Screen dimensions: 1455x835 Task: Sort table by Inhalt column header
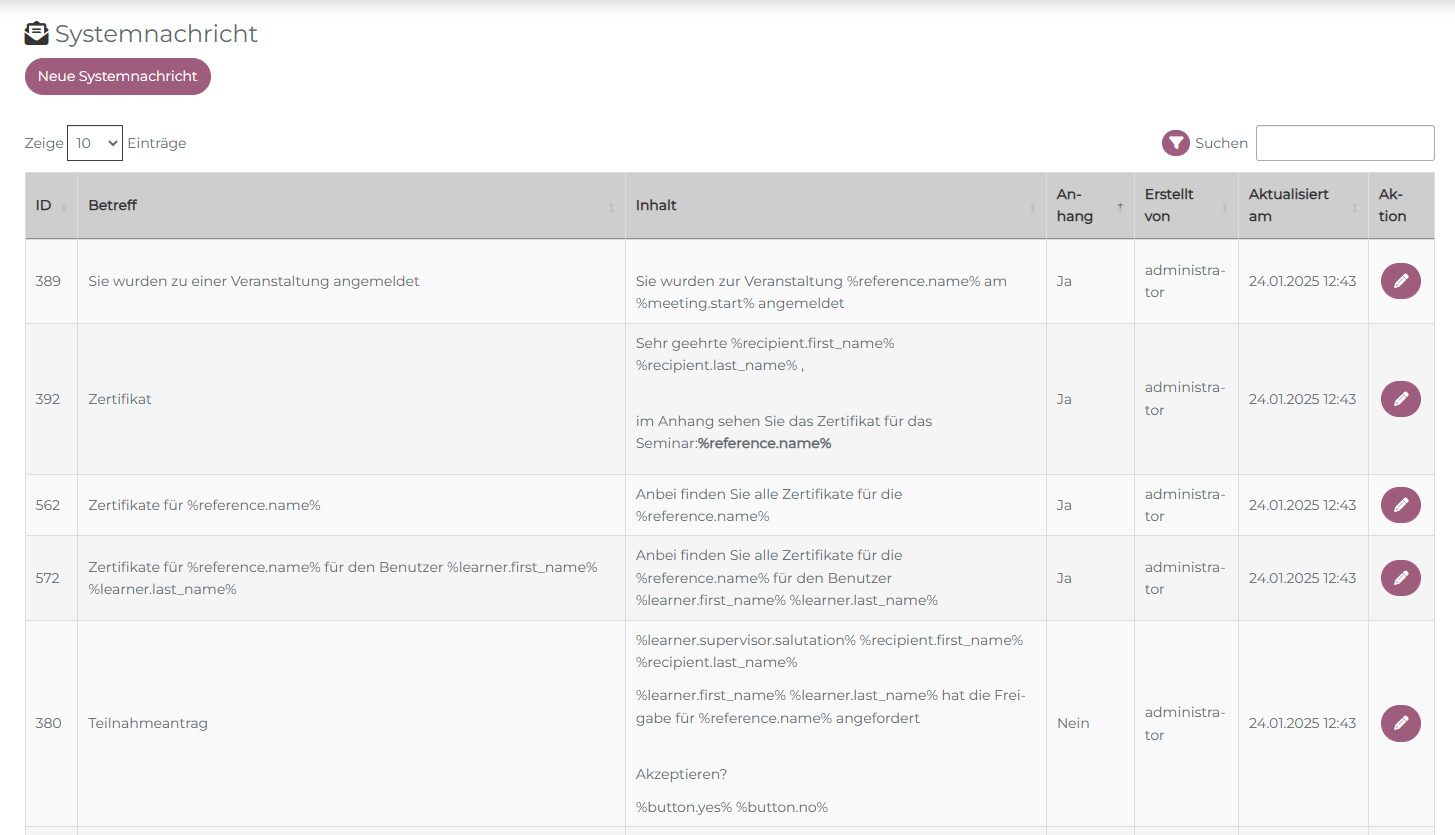tap(656, 205)
